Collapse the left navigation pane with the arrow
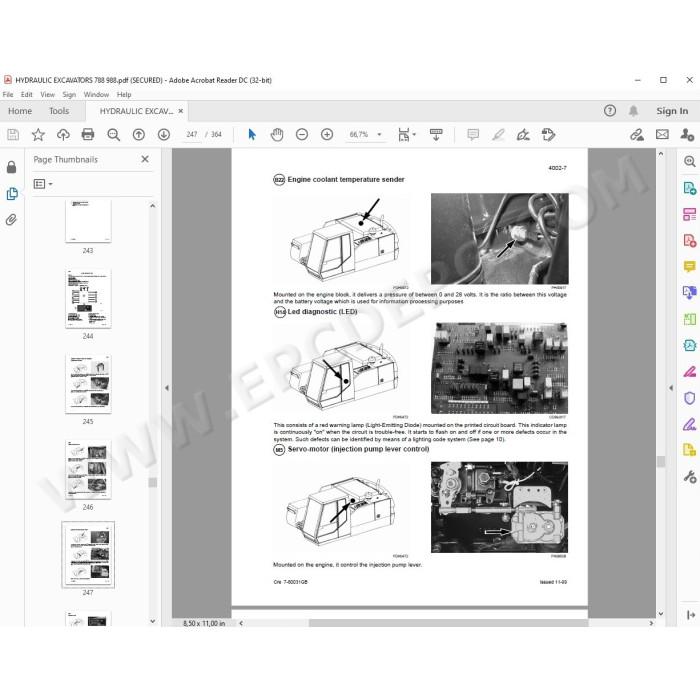 tap(167, 388)
